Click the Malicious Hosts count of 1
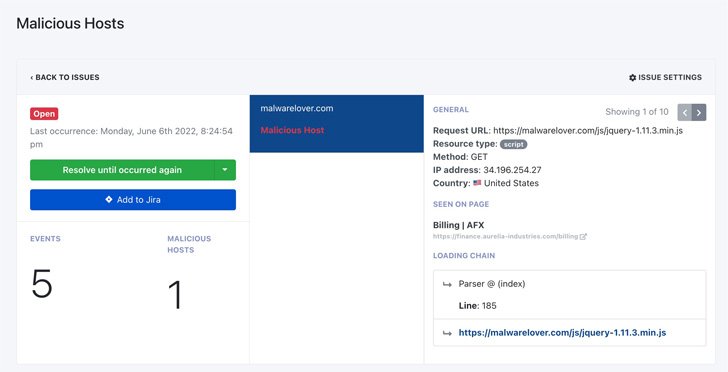This screenshot has width=728, height=372. point(176,294)
